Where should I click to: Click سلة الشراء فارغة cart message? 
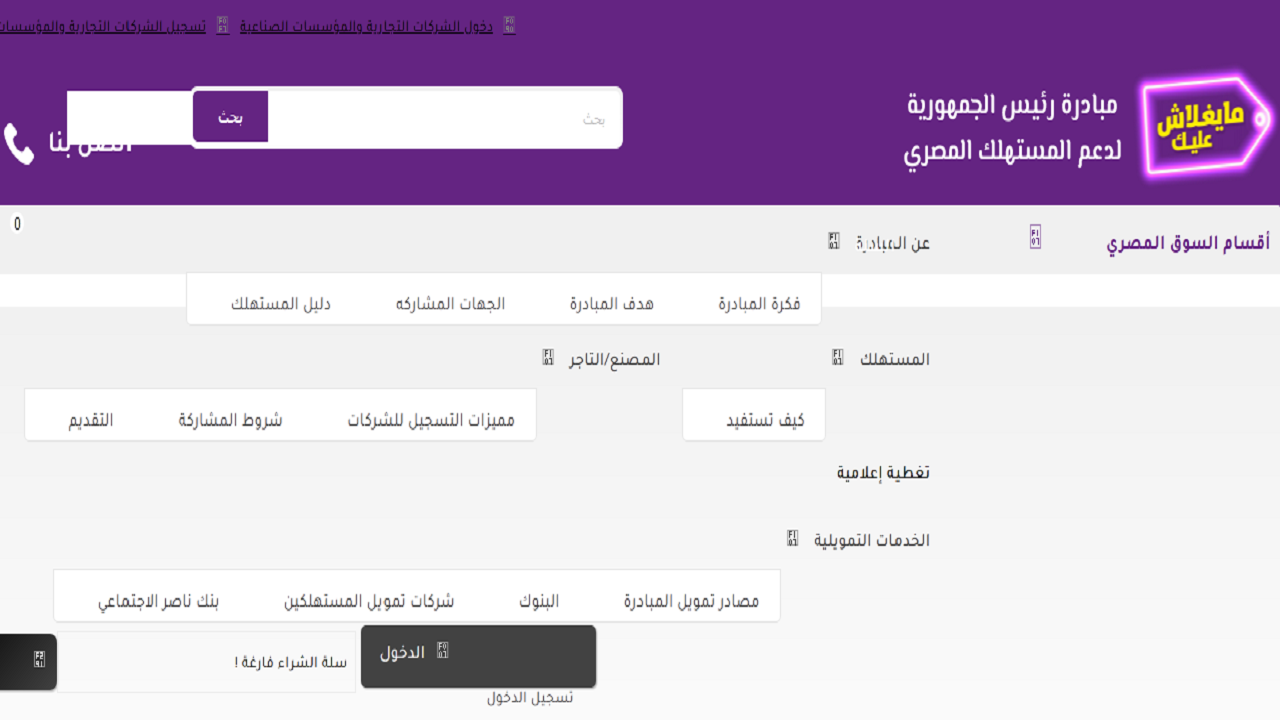291,662
